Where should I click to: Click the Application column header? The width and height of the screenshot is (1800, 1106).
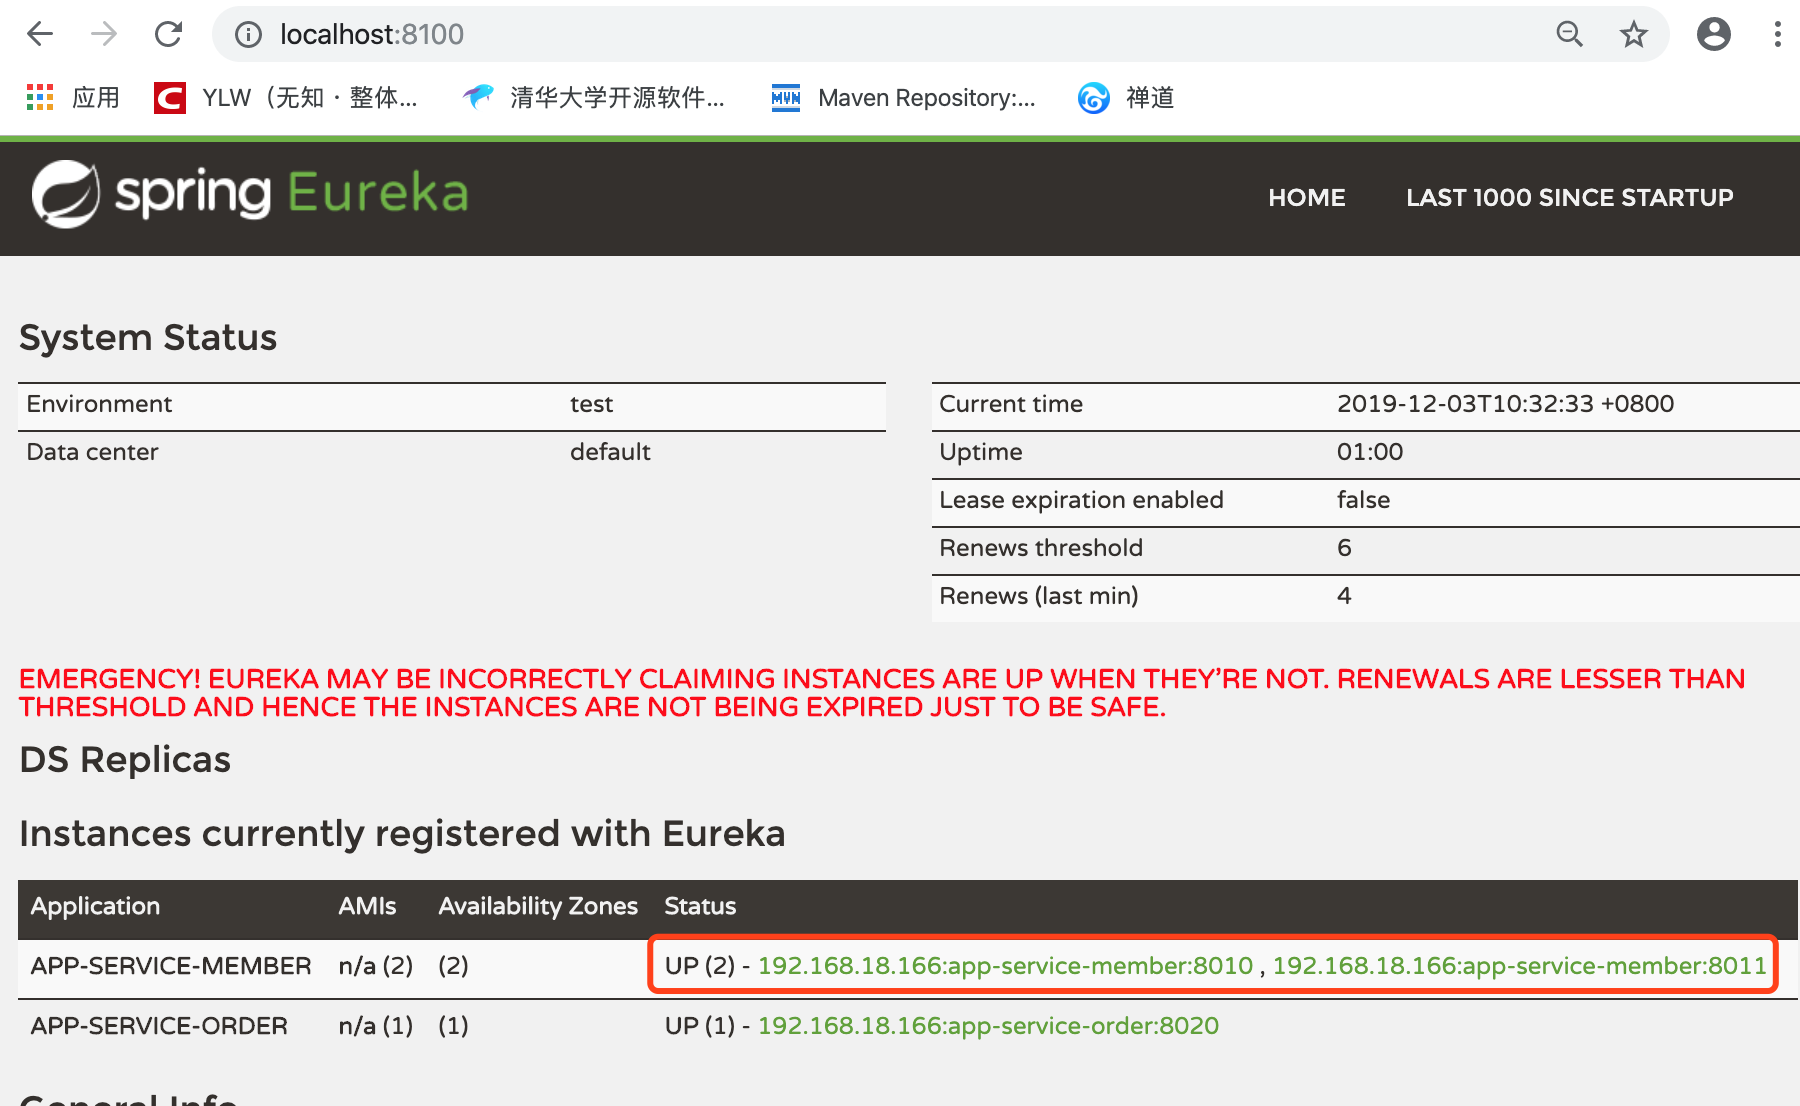(x=95, y=905)
